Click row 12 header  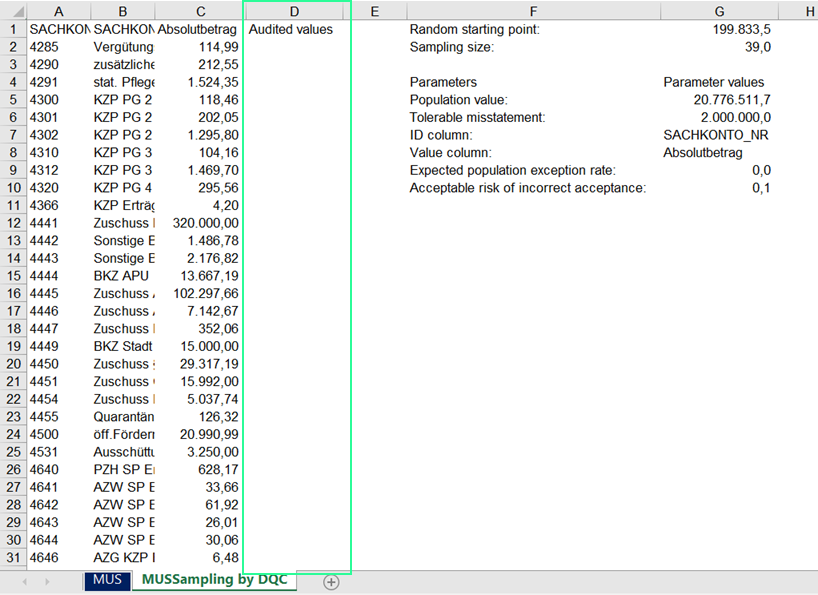(x=12, y=223)
